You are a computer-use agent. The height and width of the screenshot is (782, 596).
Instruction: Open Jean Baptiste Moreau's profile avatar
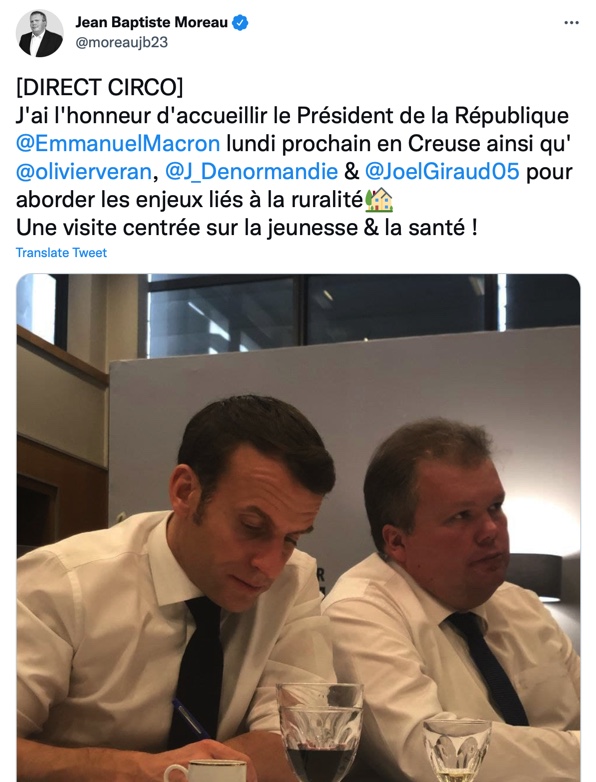(x=40, y=33)
